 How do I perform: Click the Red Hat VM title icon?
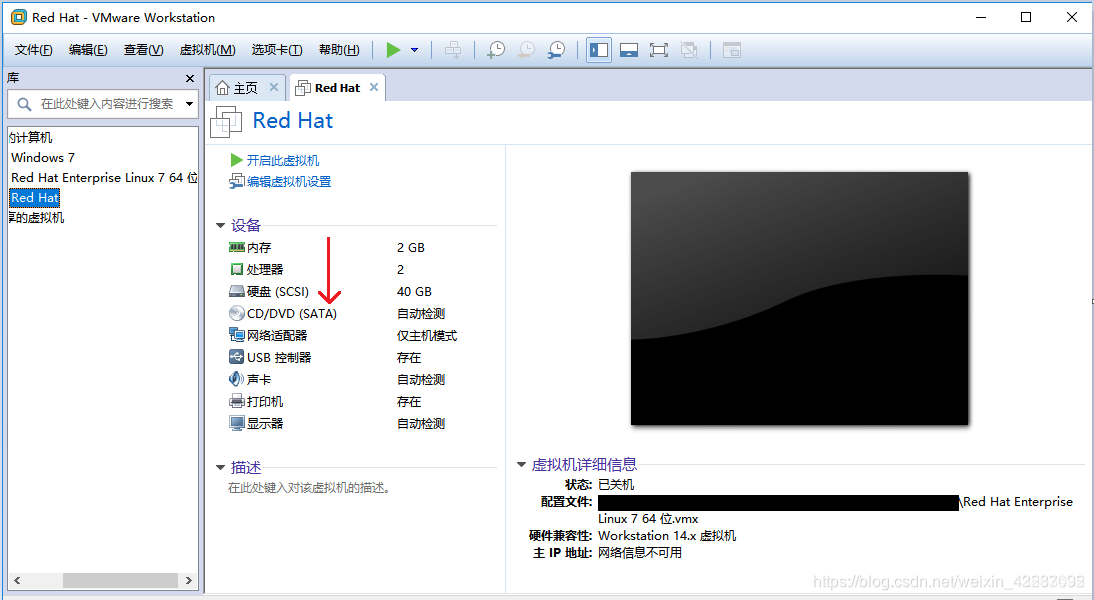(x=226, y=121)
